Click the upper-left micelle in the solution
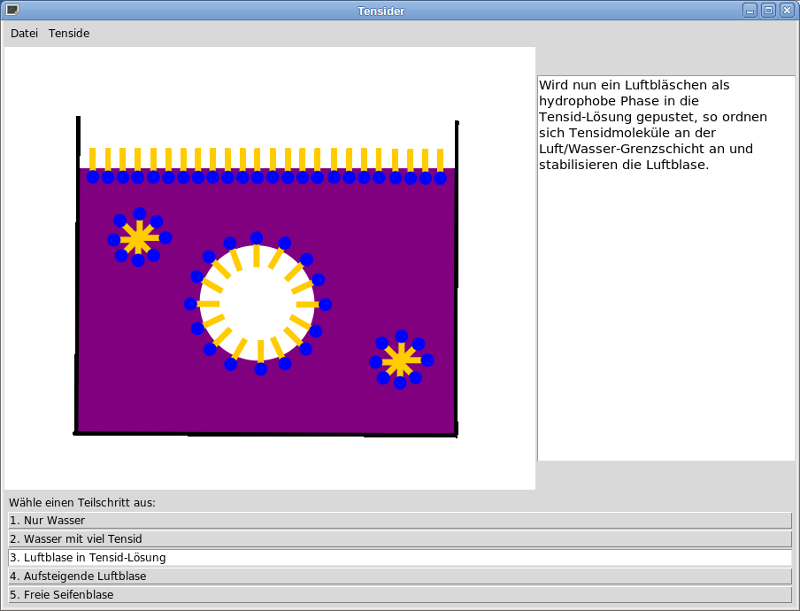 pos(139,238)
